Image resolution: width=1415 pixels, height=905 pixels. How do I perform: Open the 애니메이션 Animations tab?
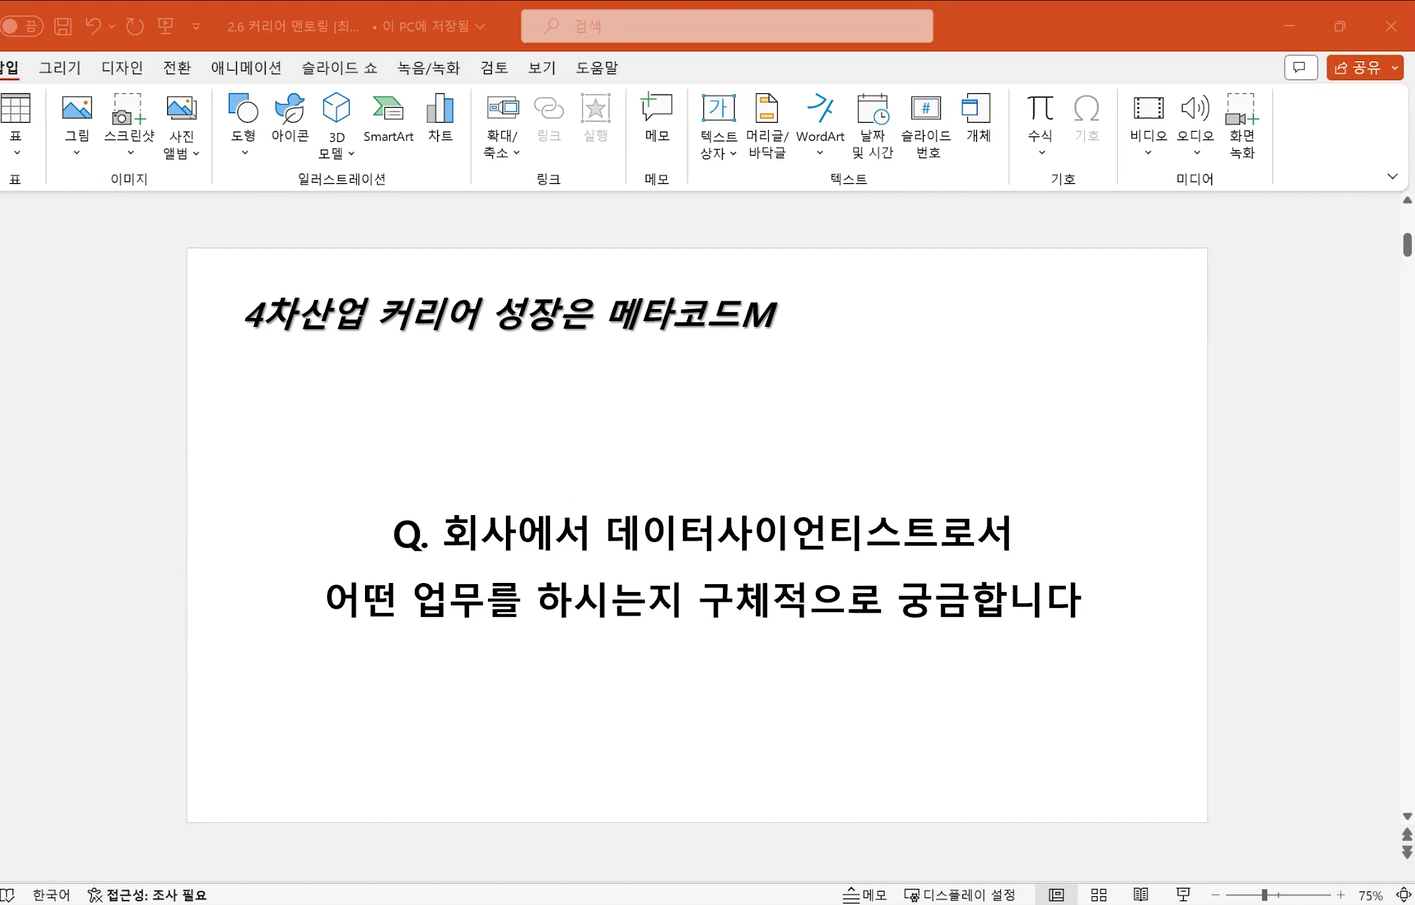pyautogui.click(x=246, y=68)
